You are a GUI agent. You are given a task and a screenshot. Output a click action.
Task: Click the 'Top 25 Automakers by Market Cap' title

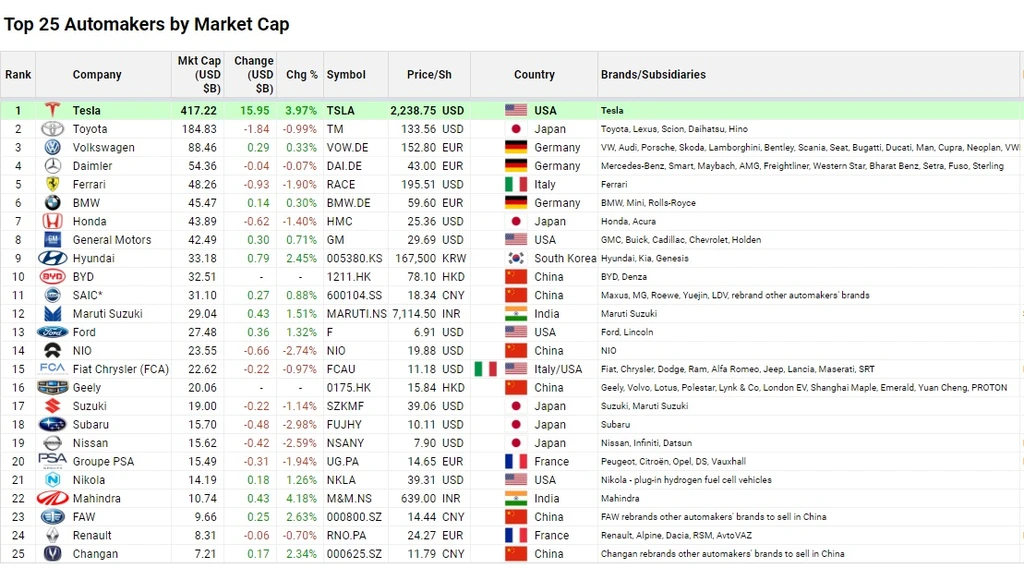click(147, 24)
